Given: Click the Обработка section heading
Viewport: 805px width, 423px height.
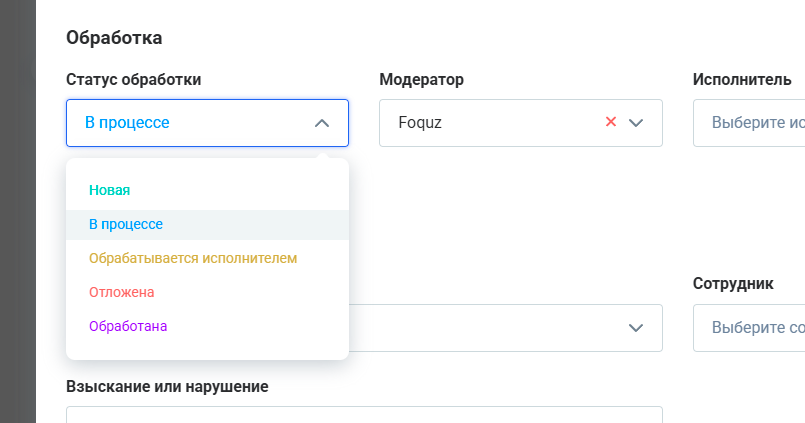Looking at the screenshot, I should click(x=114, y=38).
